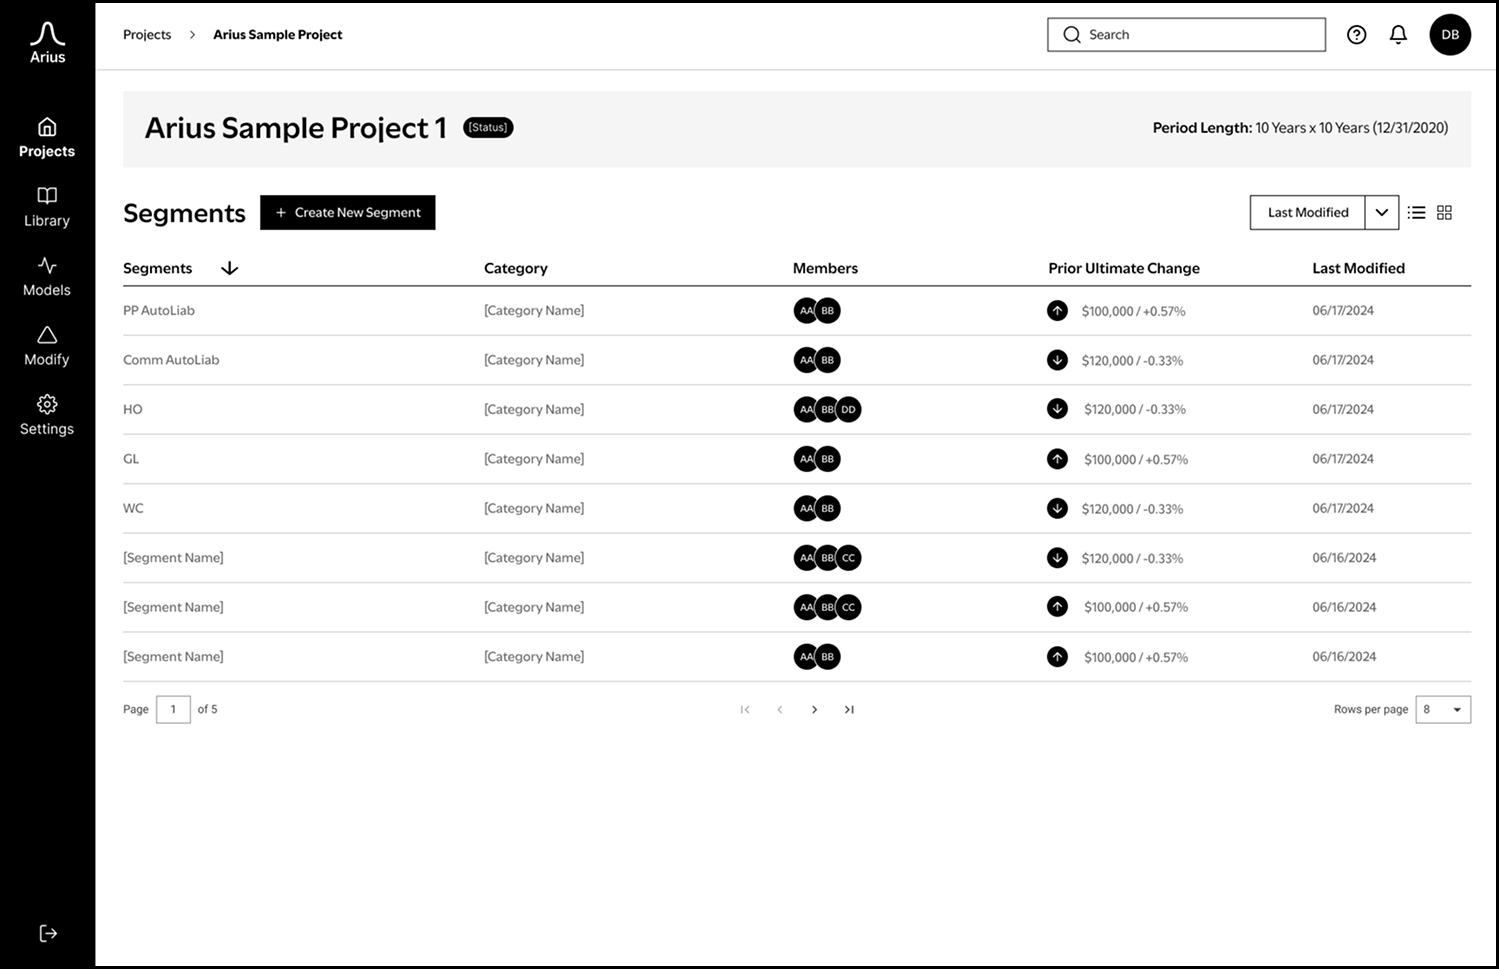The height and width of the screenshot is (969, 1500).
Task: Open the Rows per page dropdown
Action: (1443, 709)
